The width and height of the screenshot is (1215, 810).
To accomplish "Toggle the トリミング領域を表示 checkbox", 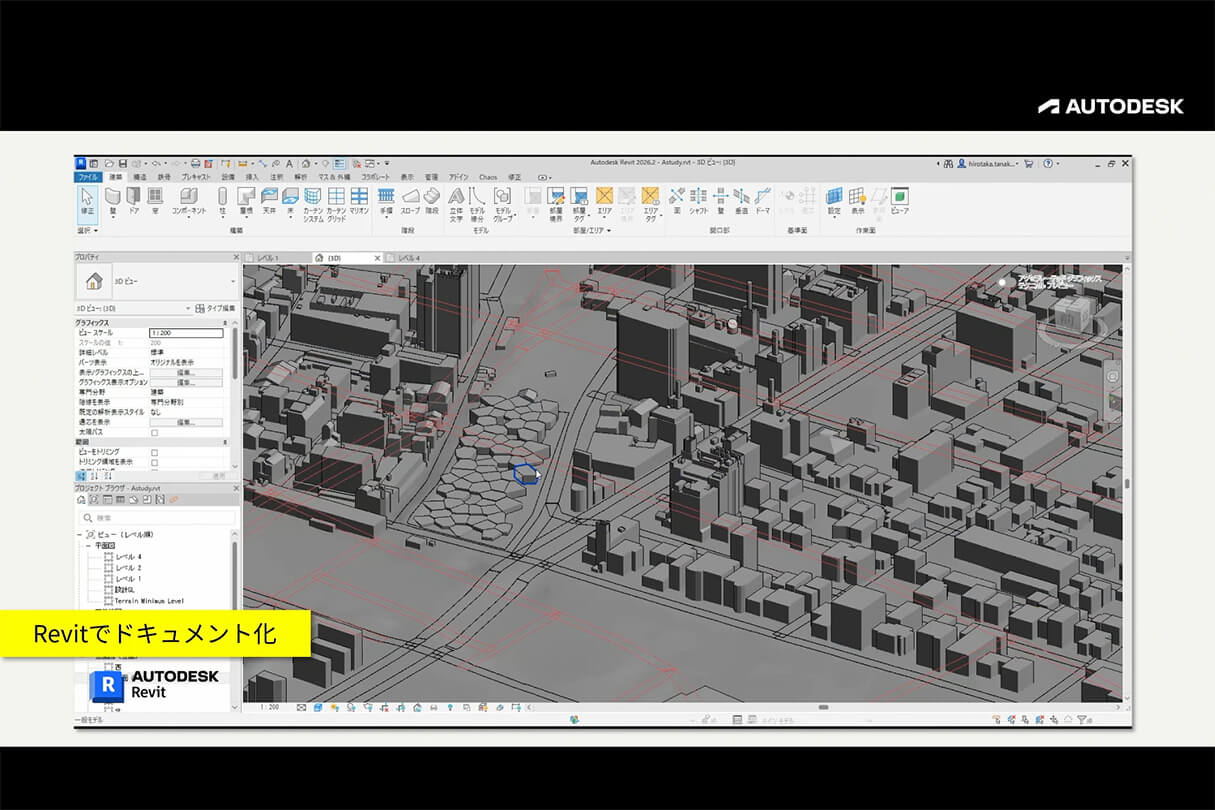I will click(154, 462).
